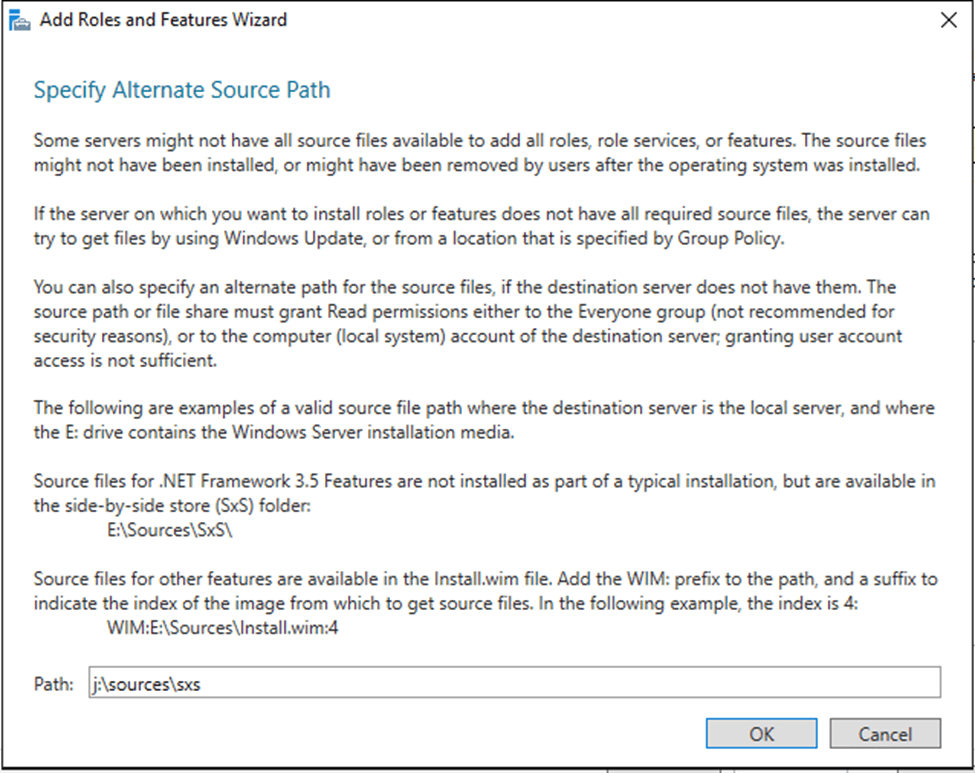Click the OK button
Image resolution: width=975 pixels, height=773 pixels.
[x=761, y=734]
